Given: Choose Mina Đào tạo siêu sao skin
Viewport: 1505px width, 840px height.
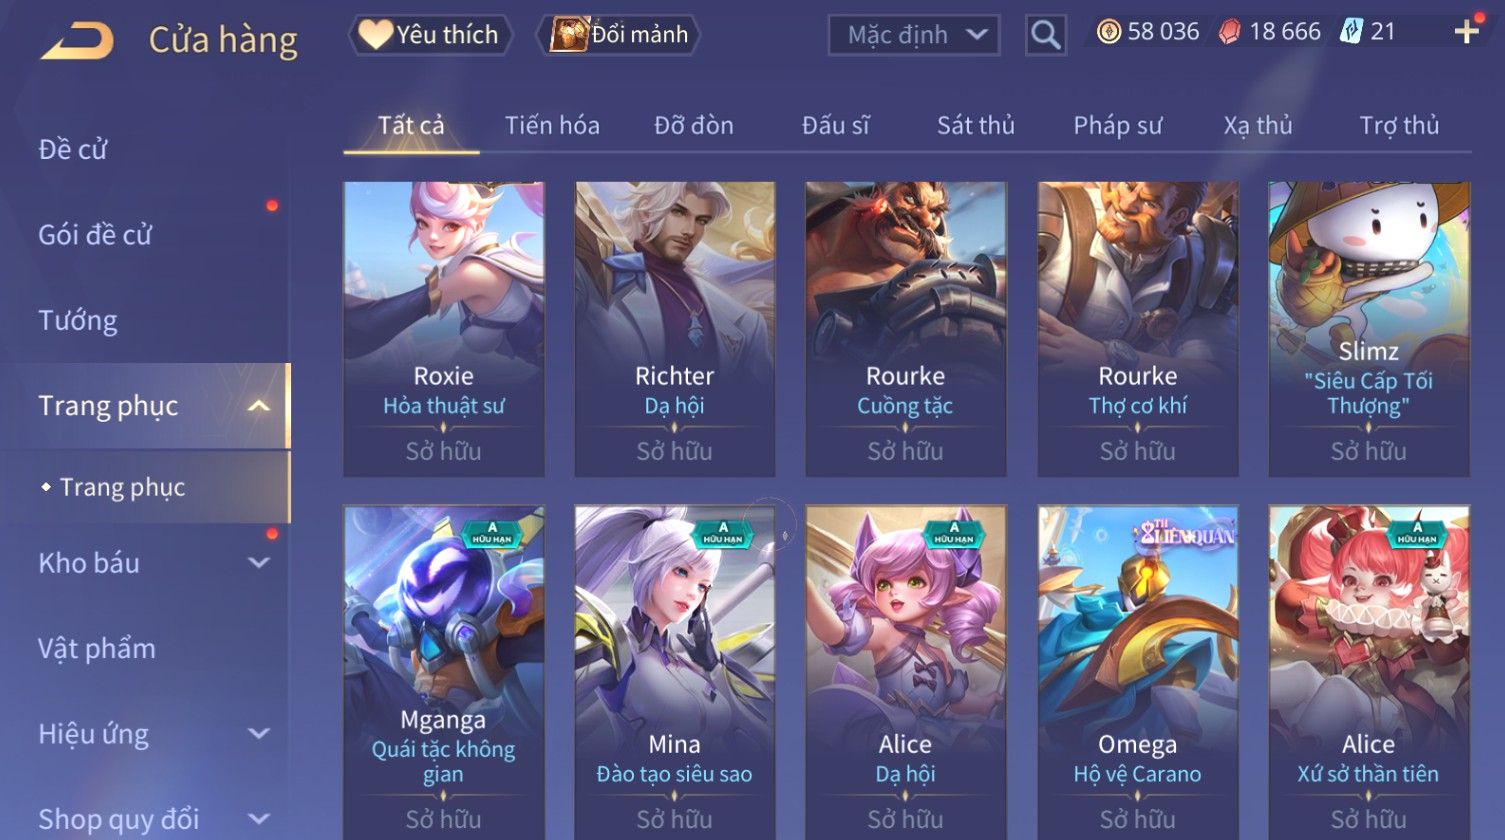Looking at the screenshot, I should click(x=675, y=672).
